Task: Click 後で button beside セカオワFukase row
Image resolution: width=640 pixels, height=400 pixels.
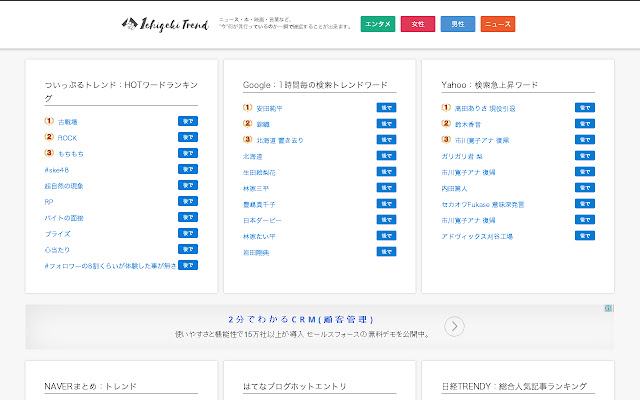Action: 585,204
